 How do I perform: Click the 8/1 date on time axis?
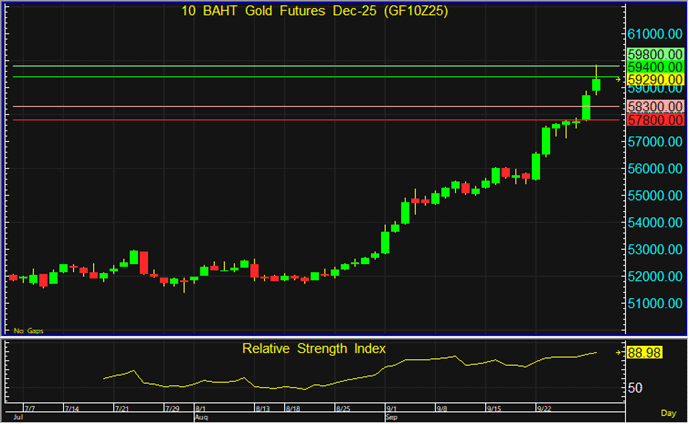tap(200, 409)
